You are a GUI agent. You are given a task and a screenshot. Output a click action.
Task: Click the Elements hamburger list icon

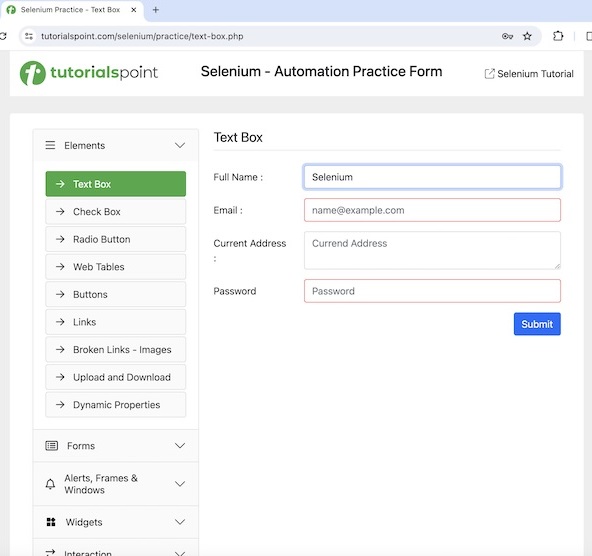click(50, 145)
